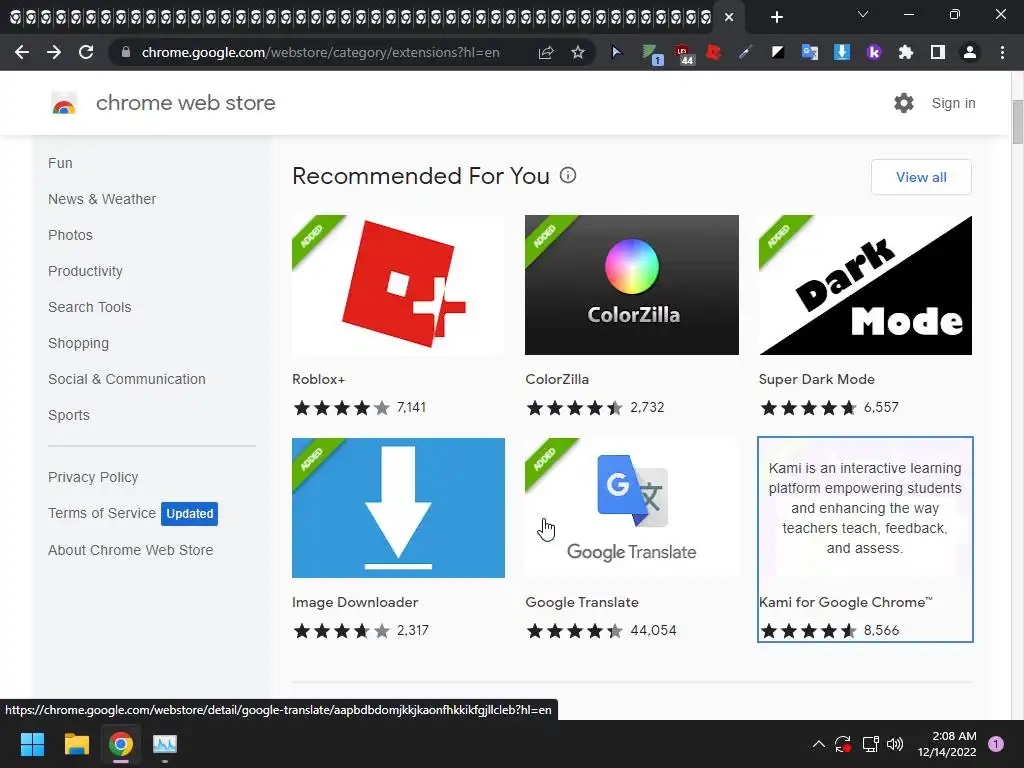Open the Google Translate thumbnail

[x=632, y=507]
